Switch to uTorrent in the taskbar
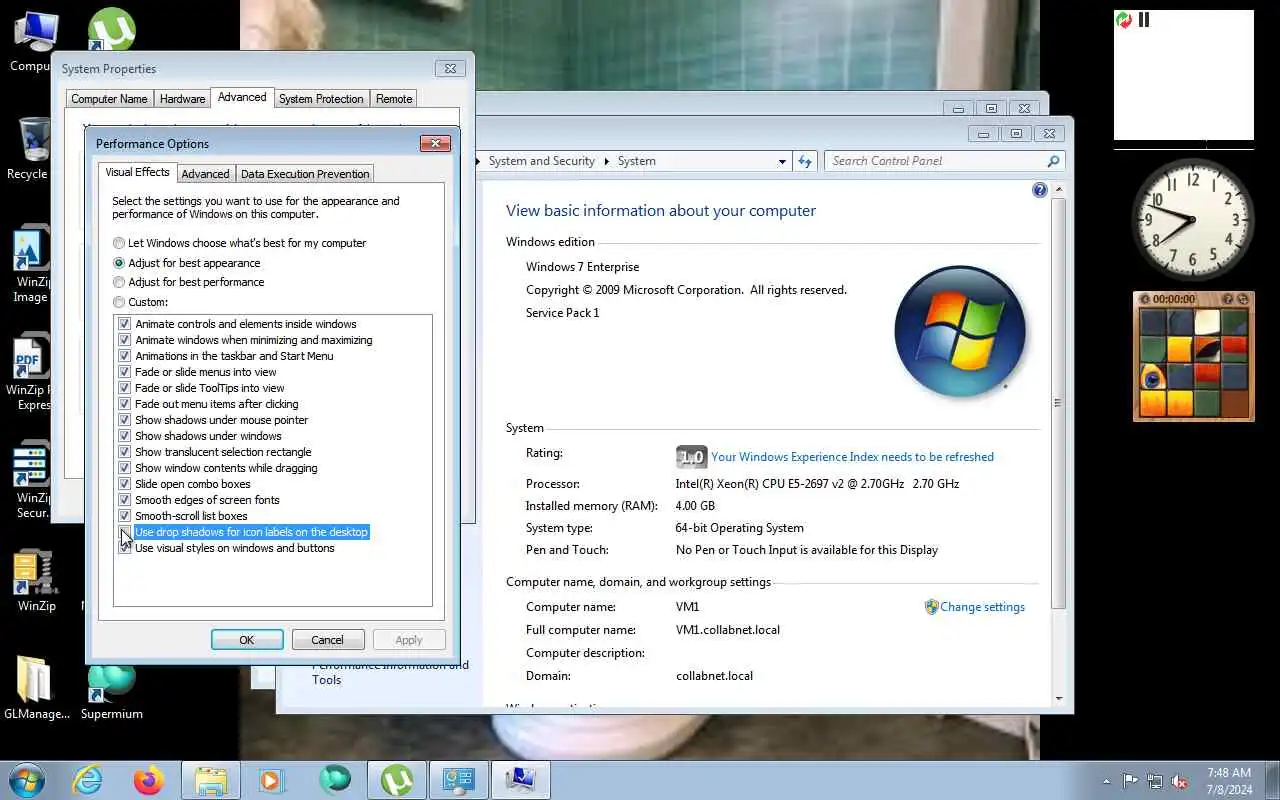The image size is (1280, 800). (396, 780)
